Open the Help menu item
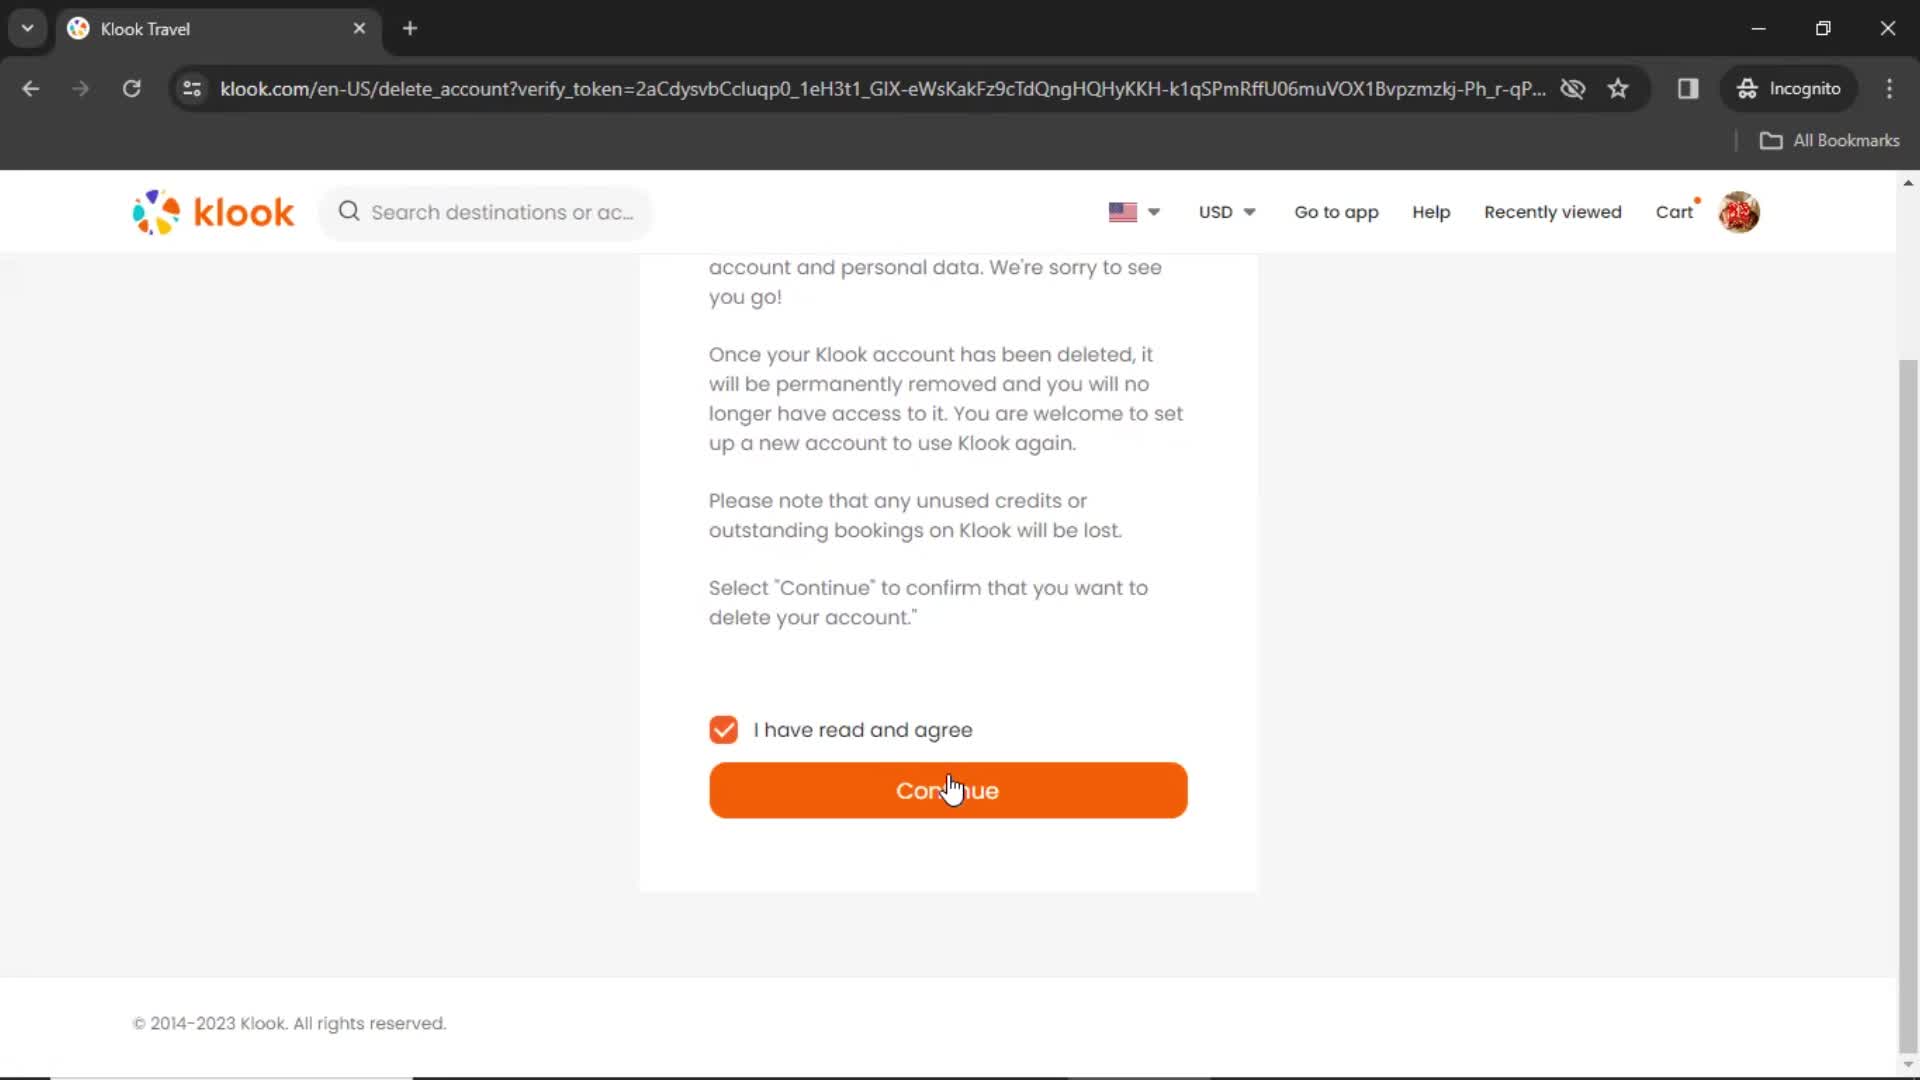 pyautogui.click(x=1431, y=212)
